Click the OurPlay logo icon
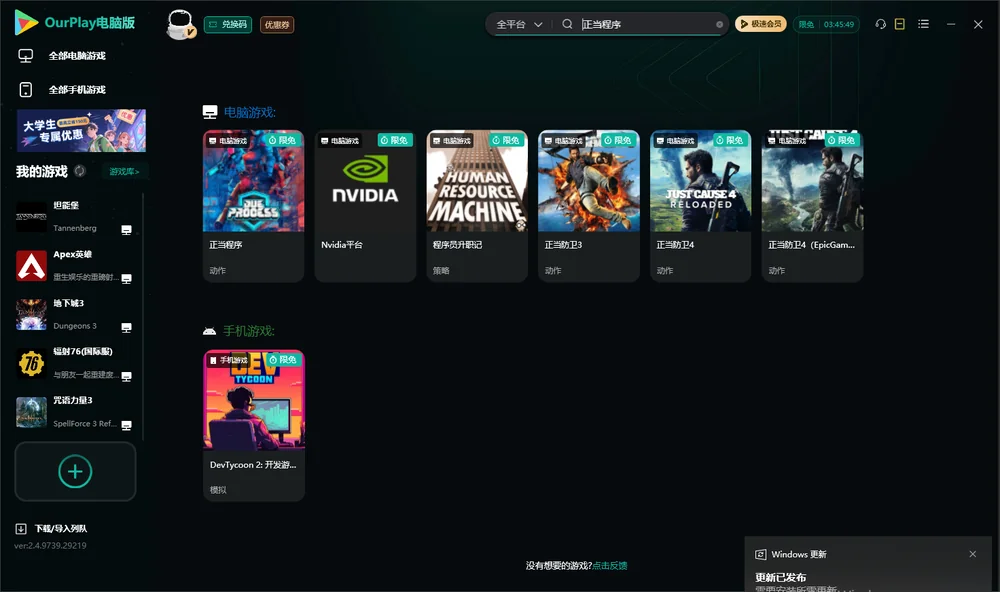 point(26,22)
